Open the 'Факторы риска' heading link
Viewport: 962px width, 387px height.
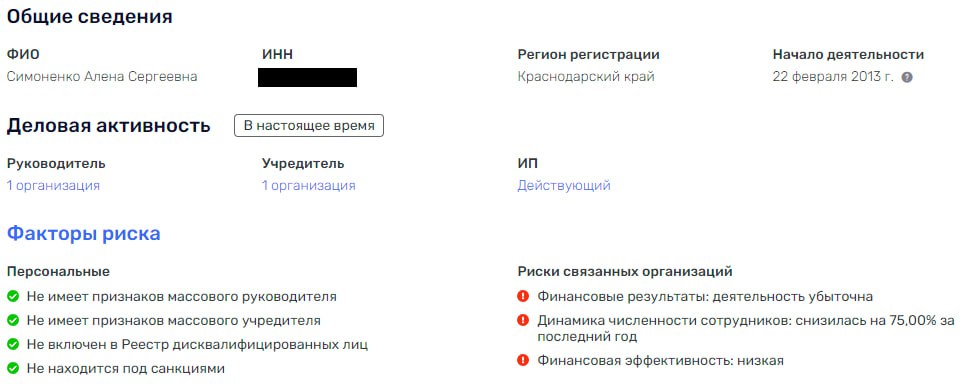(x=83, y=234)
